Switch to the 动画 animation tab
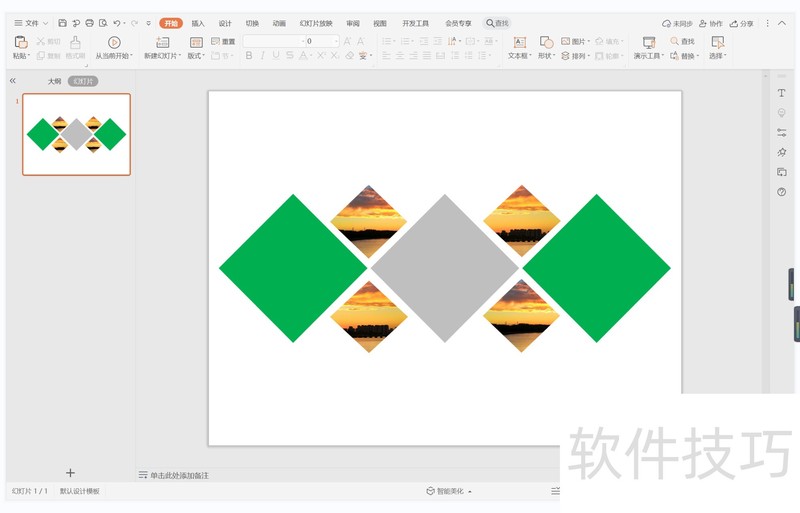Viewport: 800px width, 513px height. click(279, 23)
